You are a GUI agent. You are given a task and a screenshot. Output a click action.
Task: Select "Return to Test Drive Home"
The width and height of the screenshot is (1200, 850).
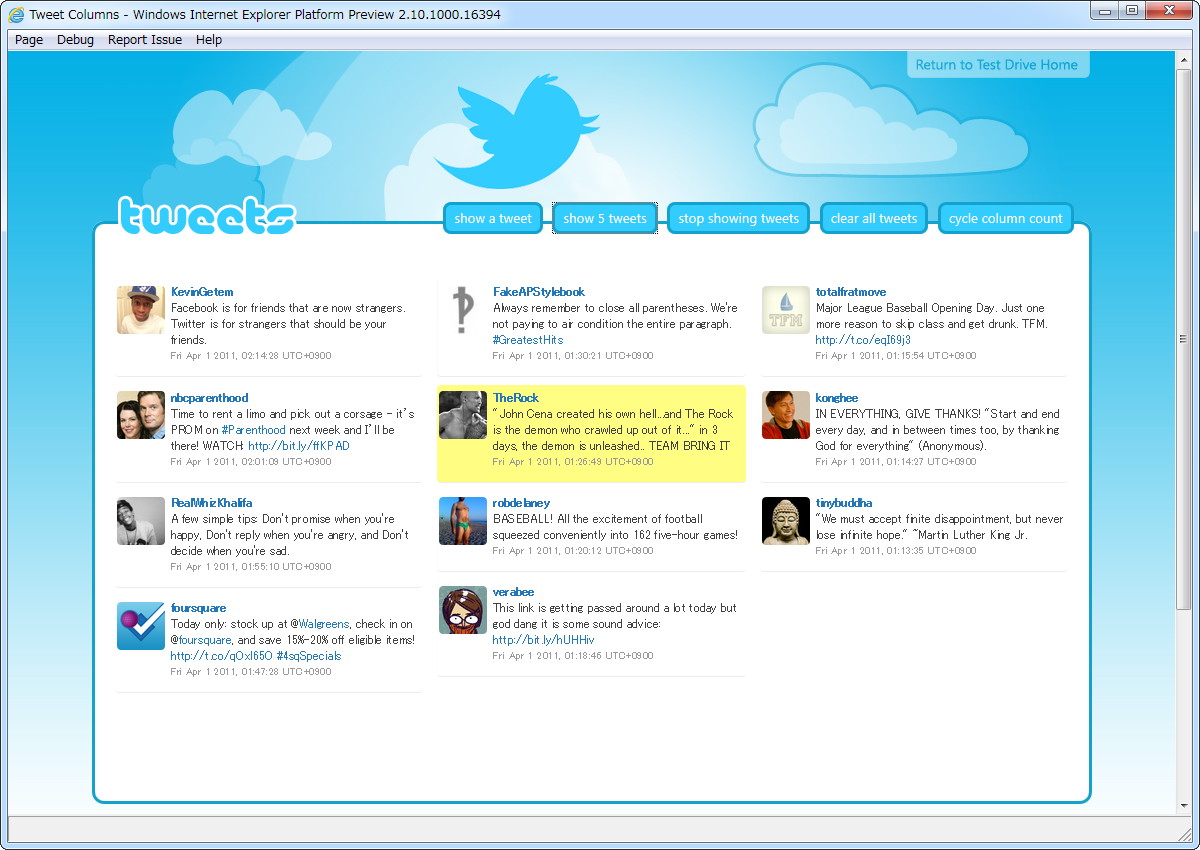pyautogui.click(x=997, y=64)
